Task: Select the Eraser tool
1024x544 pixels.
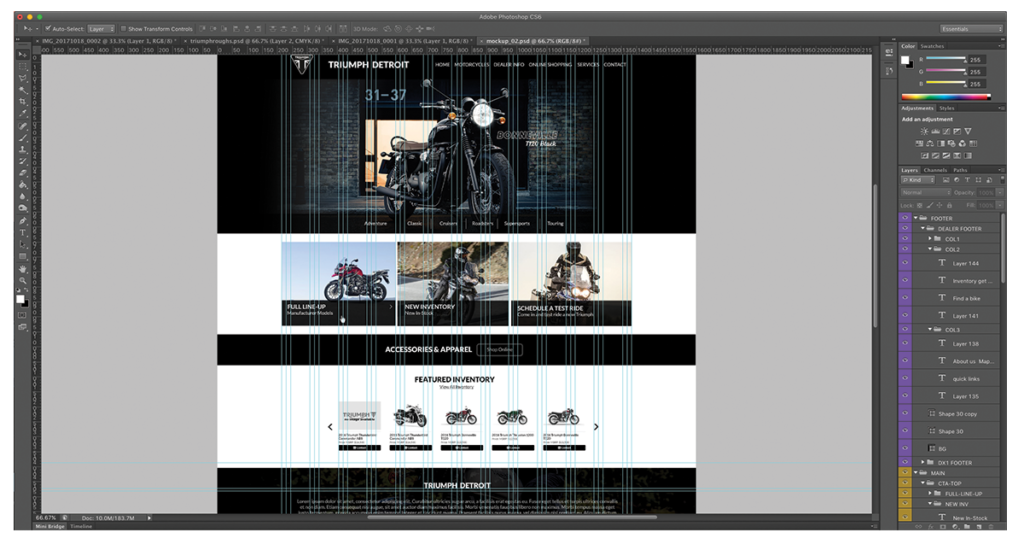Action: click(x=23, y=173)
